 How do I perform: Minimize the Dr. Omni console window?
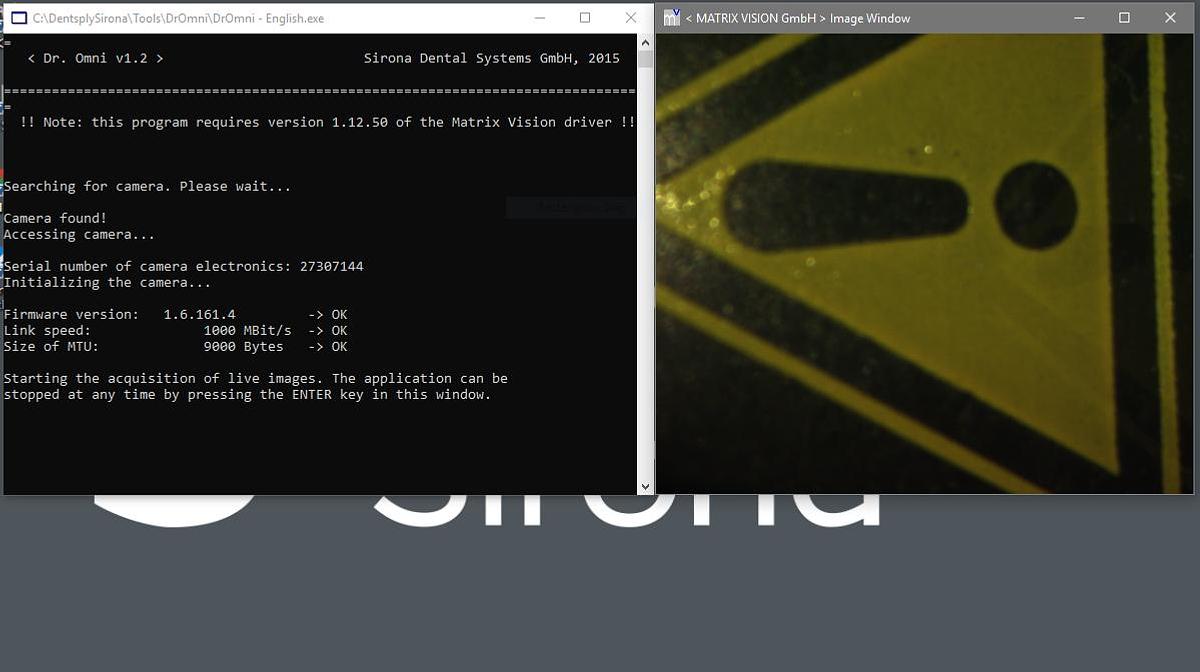click(x=539, y=18)
